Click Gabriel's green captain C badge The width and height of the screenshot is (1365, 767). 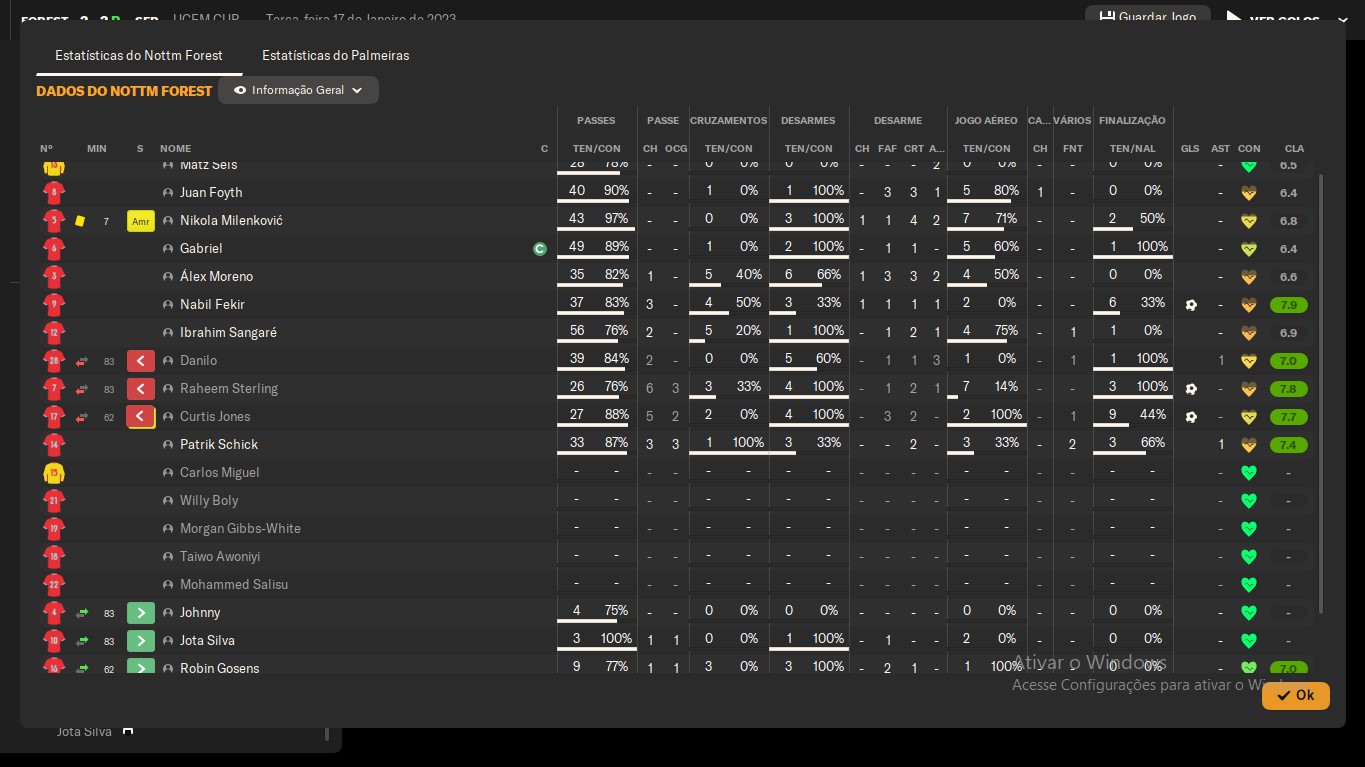tap(540, 249)
